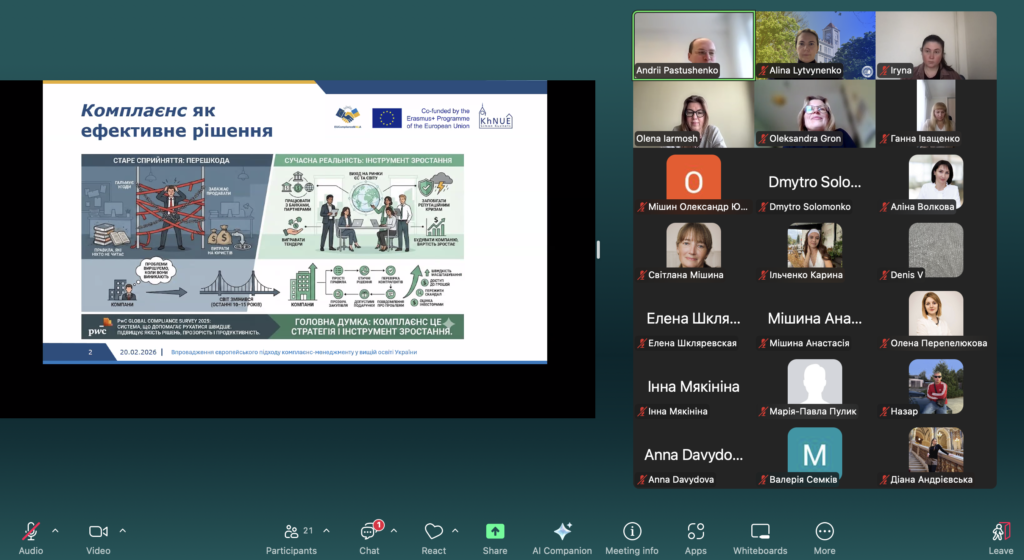Select Andrii Pastushenko's video tile
The height and width of the screenshot is (560, 1024).
[693, 45]
